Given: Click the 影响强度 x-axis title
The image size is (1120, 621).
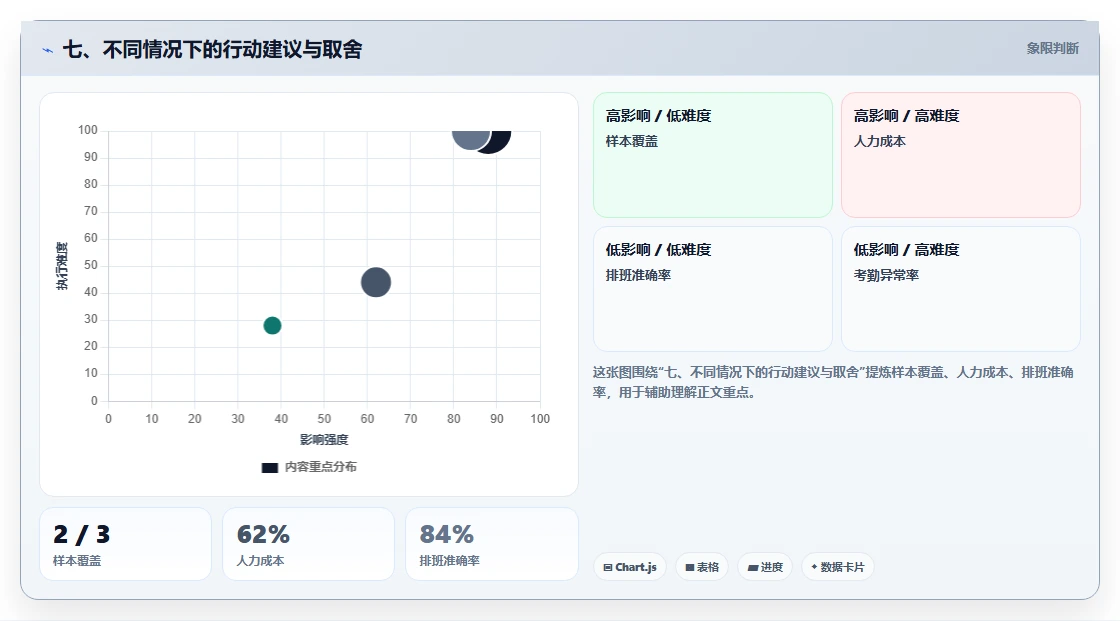Looking at the screenshot, I should pyautogui.click(x=324, y=439).
